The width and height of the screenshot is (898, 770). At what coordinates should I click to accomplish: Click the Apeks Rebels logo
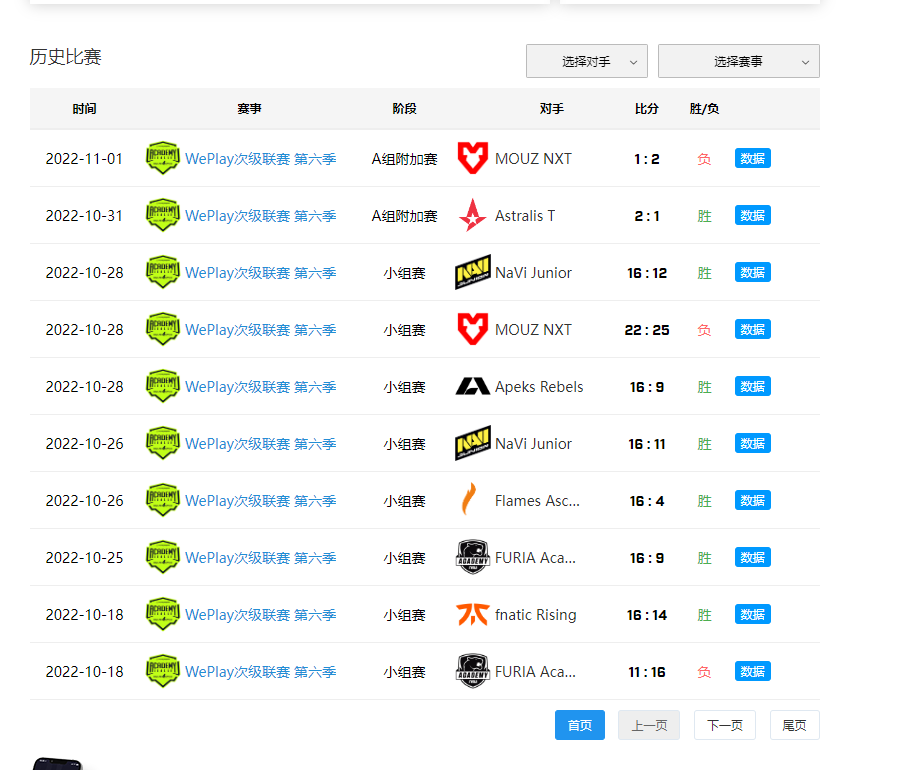(466, 386)
